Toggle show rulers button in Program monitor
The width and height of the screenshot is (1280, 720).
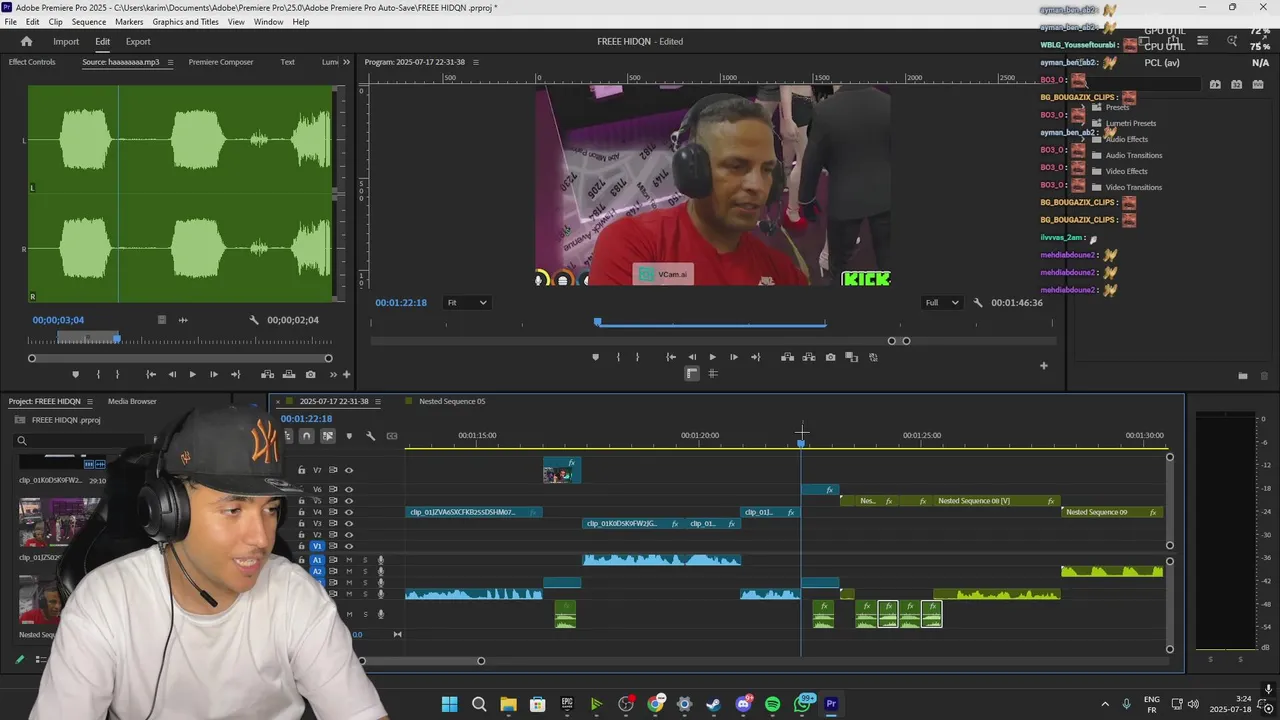(x=691, y=373)
